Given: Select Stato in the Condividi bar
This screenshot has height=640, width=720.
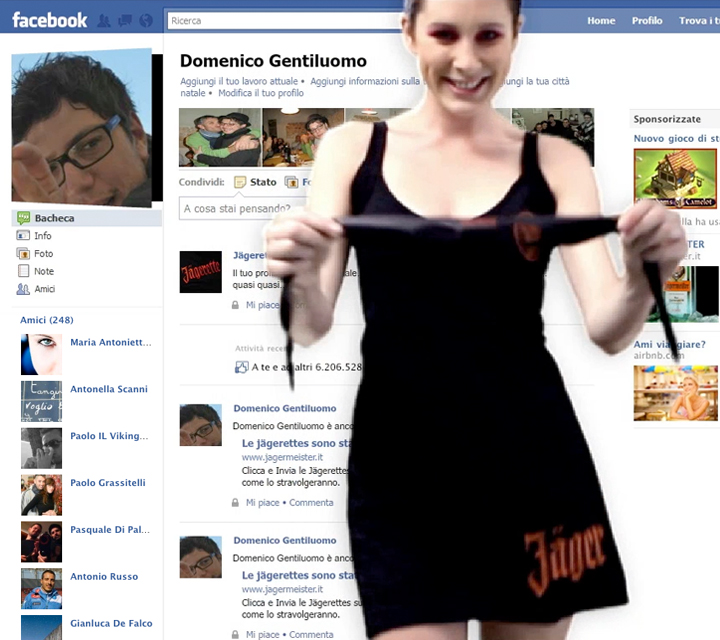Looking at the screenshot, I should (263, 182).
